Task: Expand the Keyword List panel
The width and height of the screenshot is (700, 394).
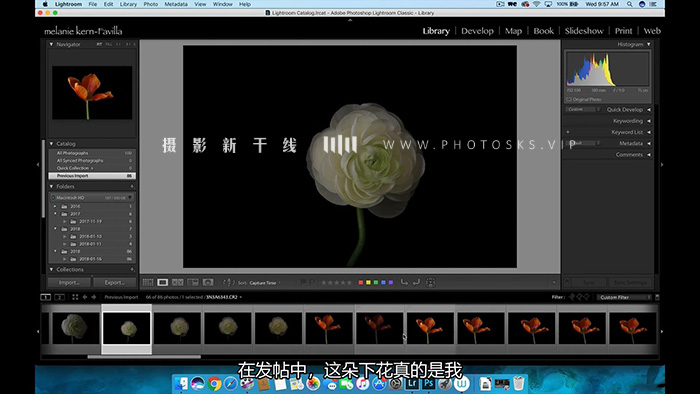Action: coord(649,132)
